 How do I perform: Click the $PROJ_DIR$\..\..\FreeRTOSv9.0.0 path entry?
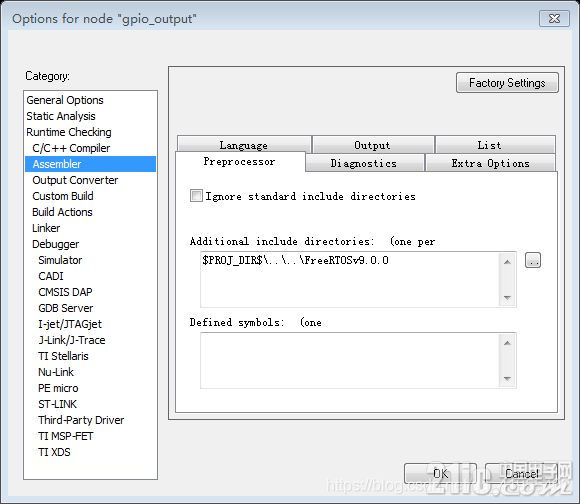pos(295,260)
